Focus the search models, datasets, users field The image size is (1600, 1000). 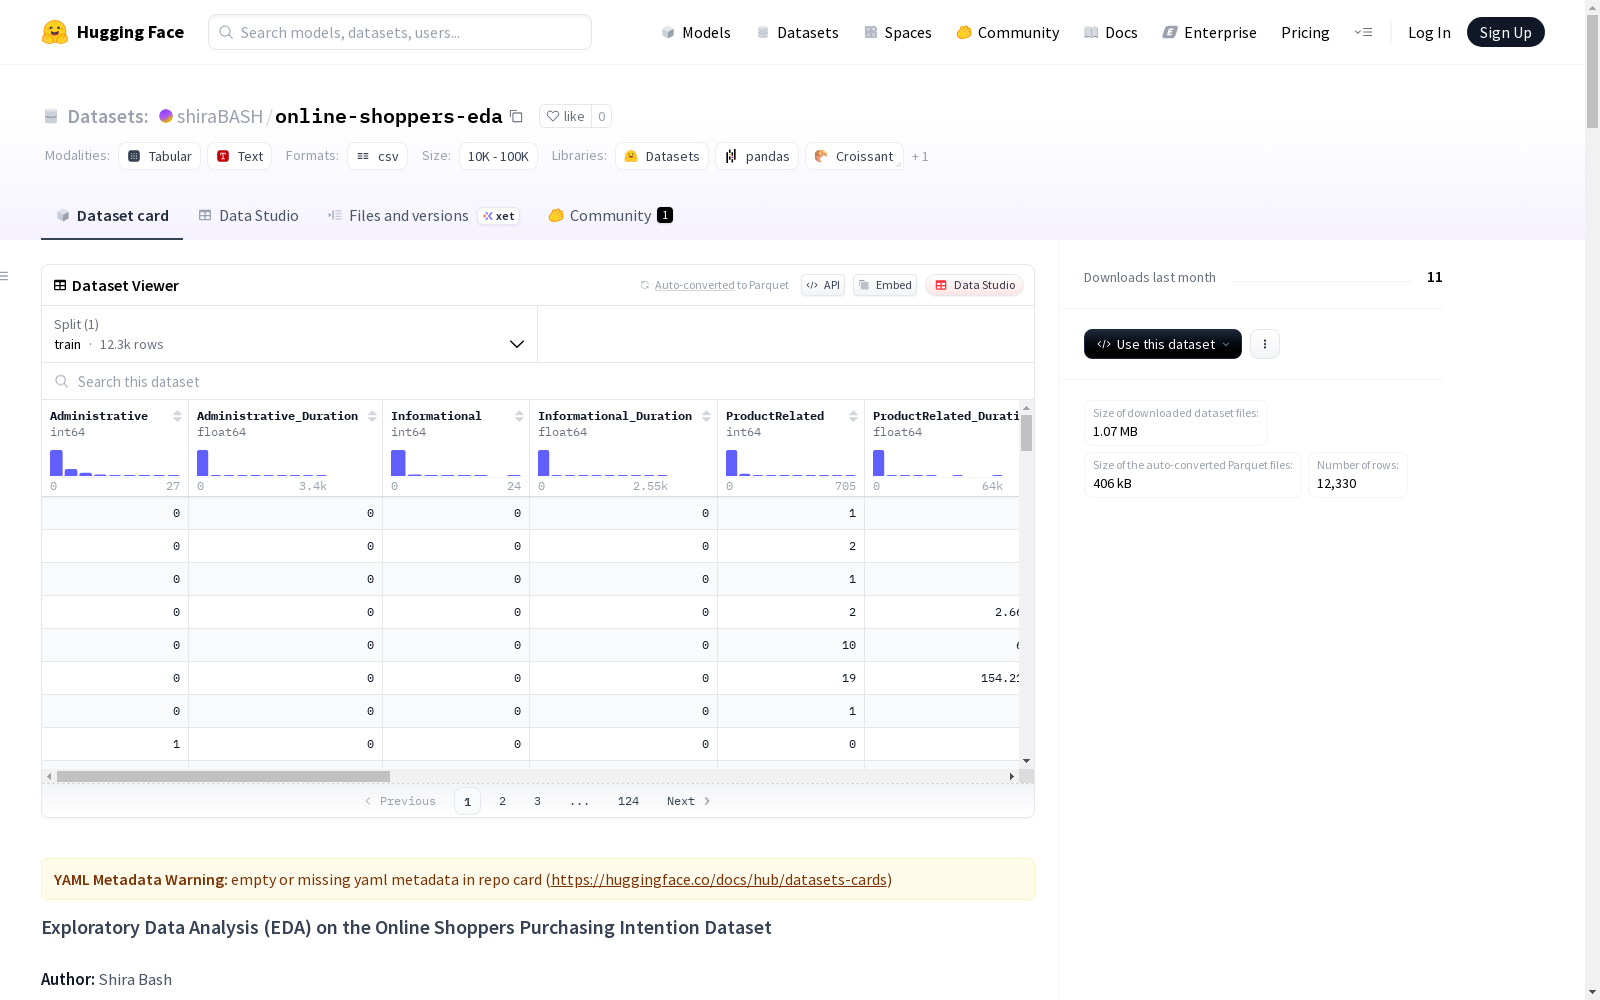click(x=400, y=32)
